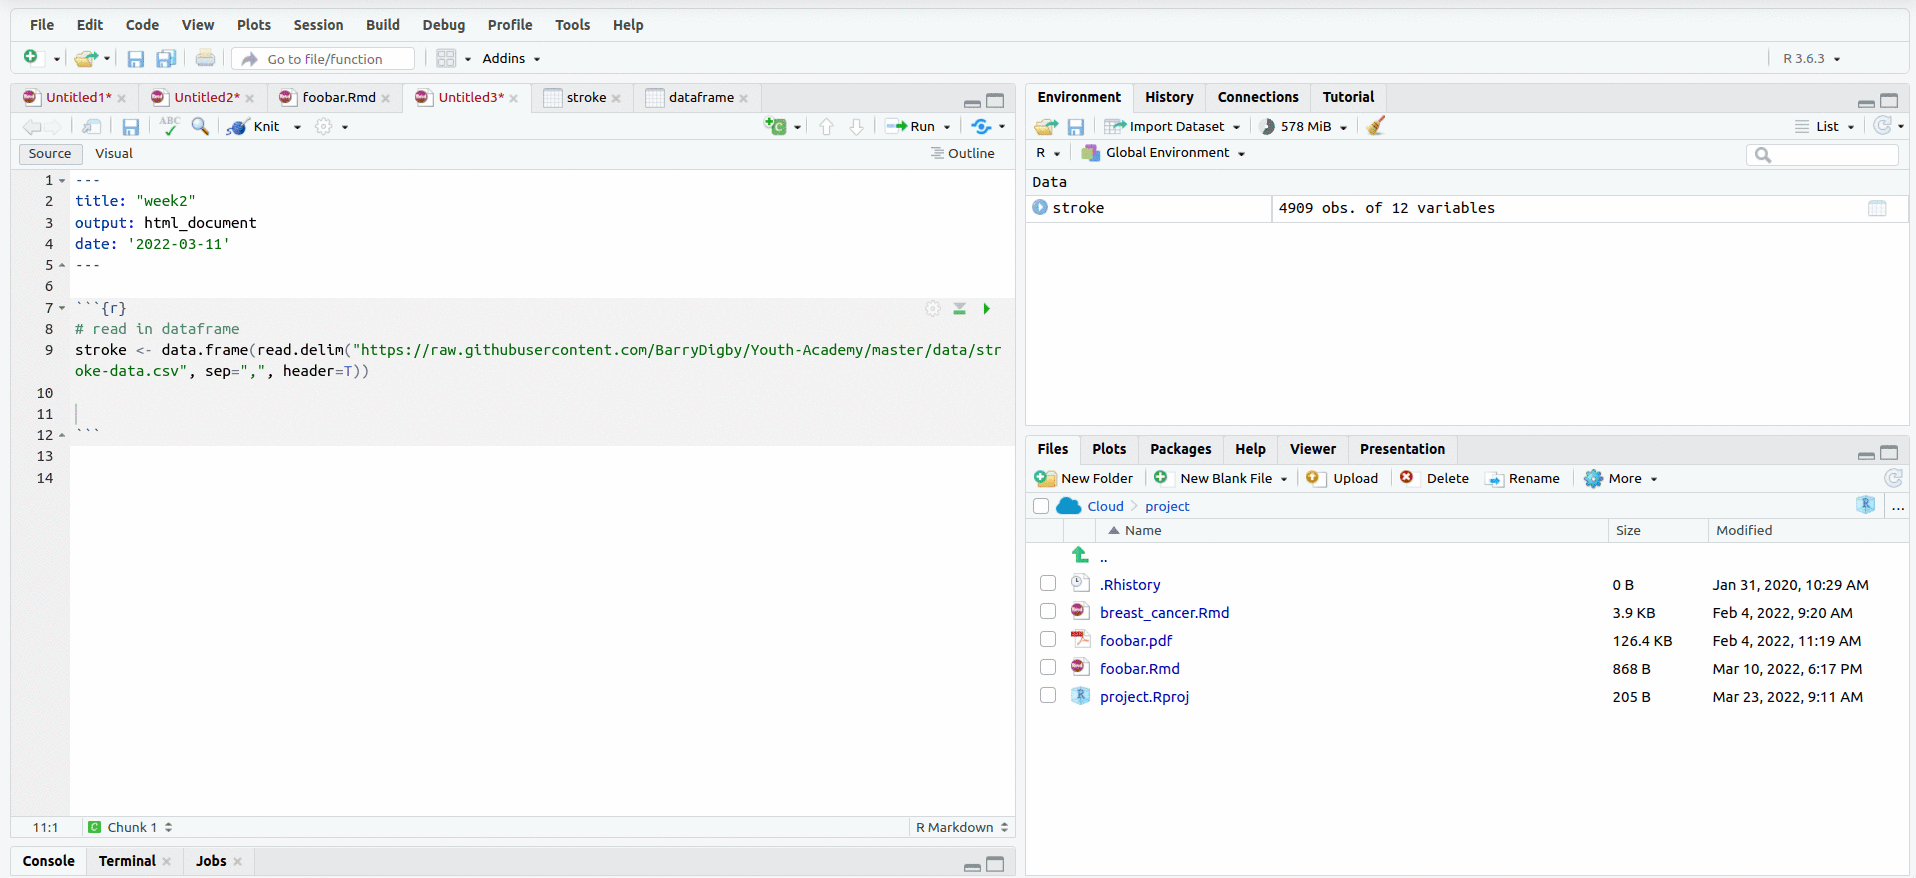This screenshot has width=1916, height=878.
Task: Clear the environment using broom icon
Action: 1376,126
